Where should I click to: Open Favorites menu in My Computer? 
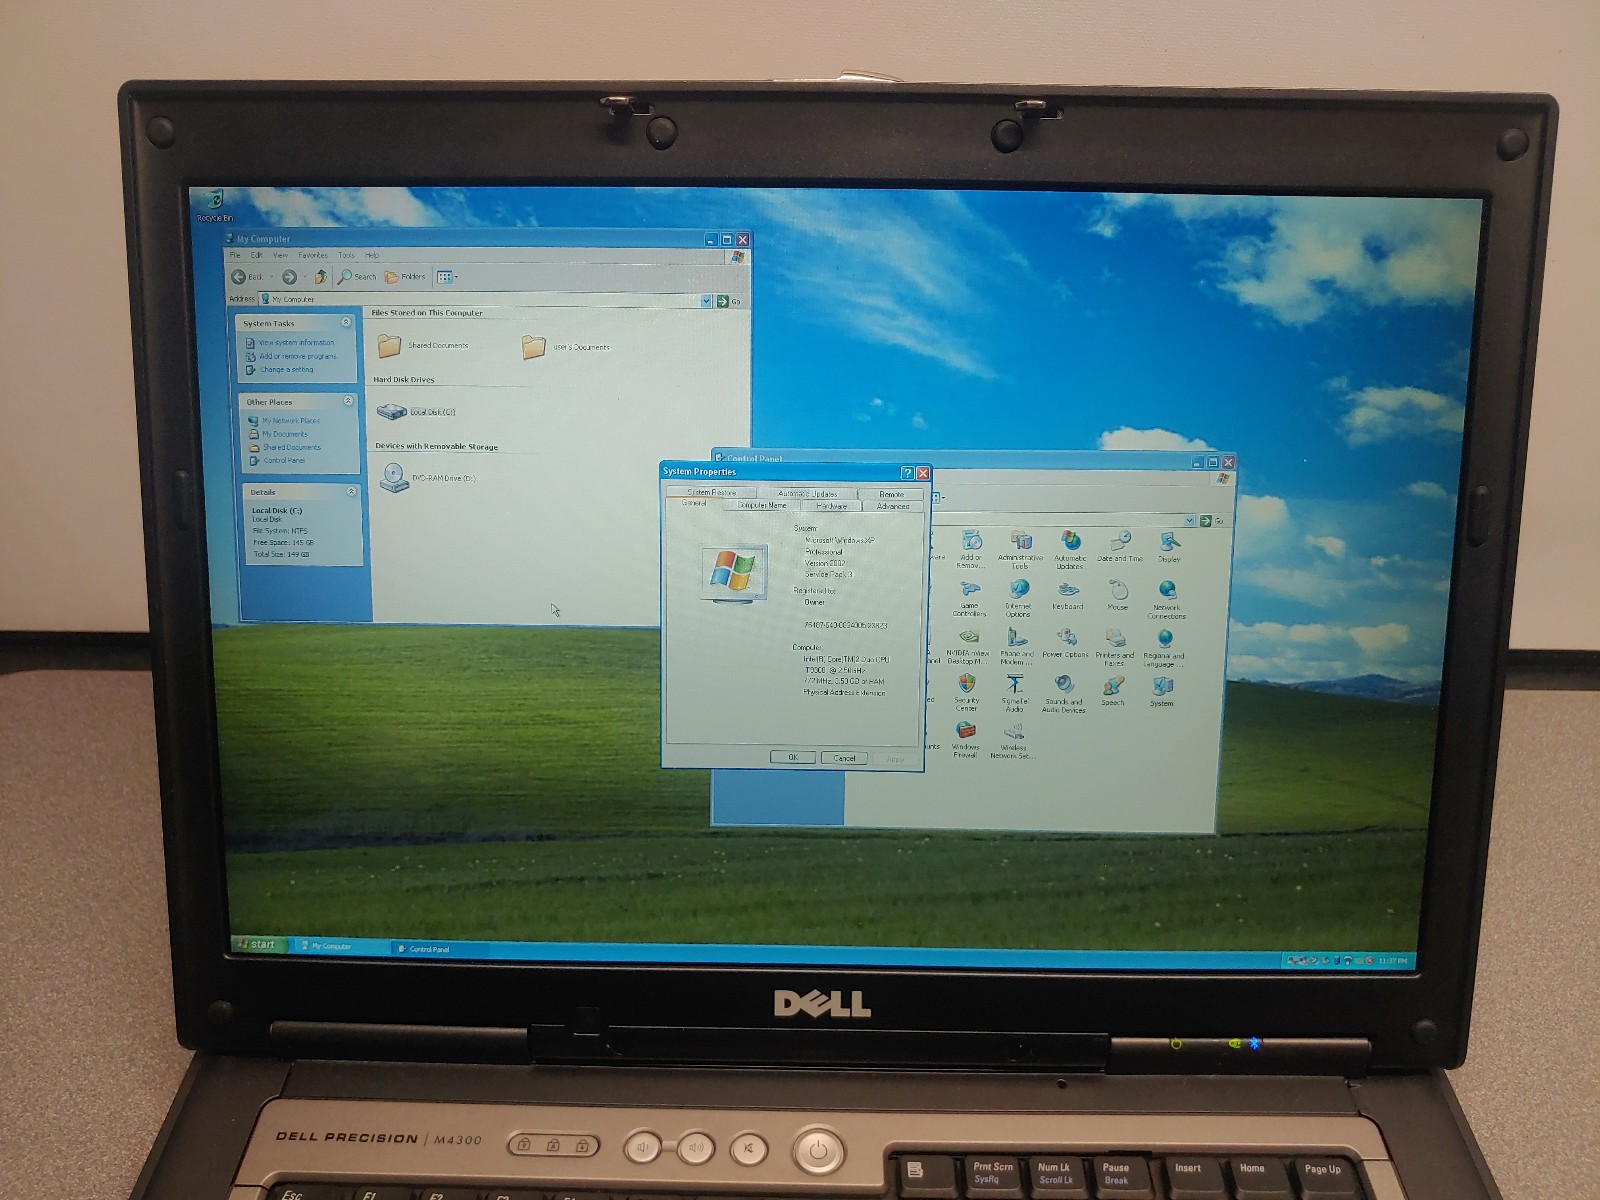point(313,255)
